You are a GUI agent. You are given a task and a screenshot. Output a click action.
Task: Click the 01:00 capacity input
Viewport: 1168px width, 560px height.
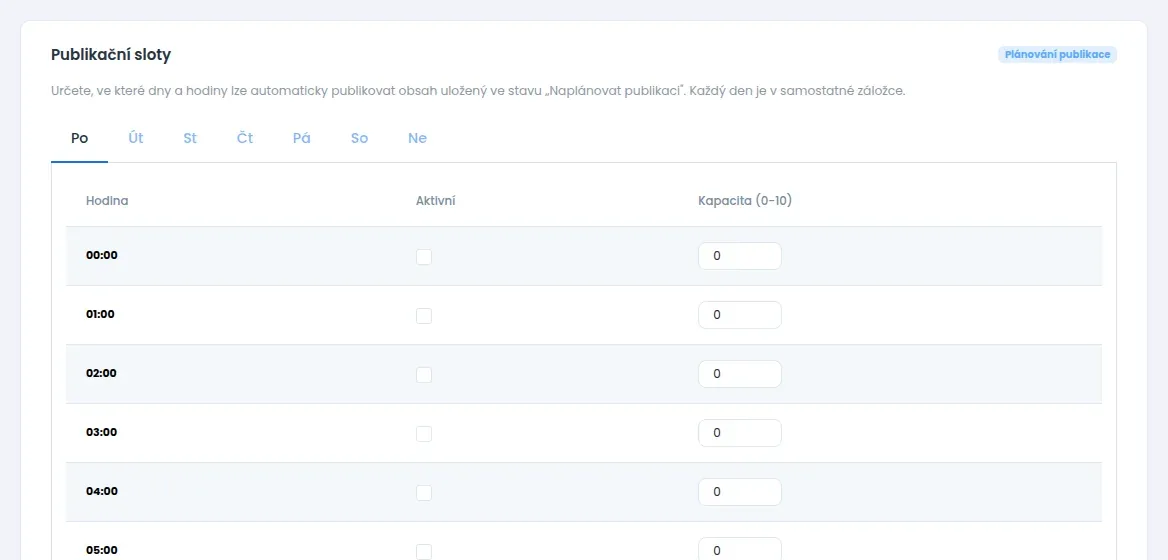point(740,315)
